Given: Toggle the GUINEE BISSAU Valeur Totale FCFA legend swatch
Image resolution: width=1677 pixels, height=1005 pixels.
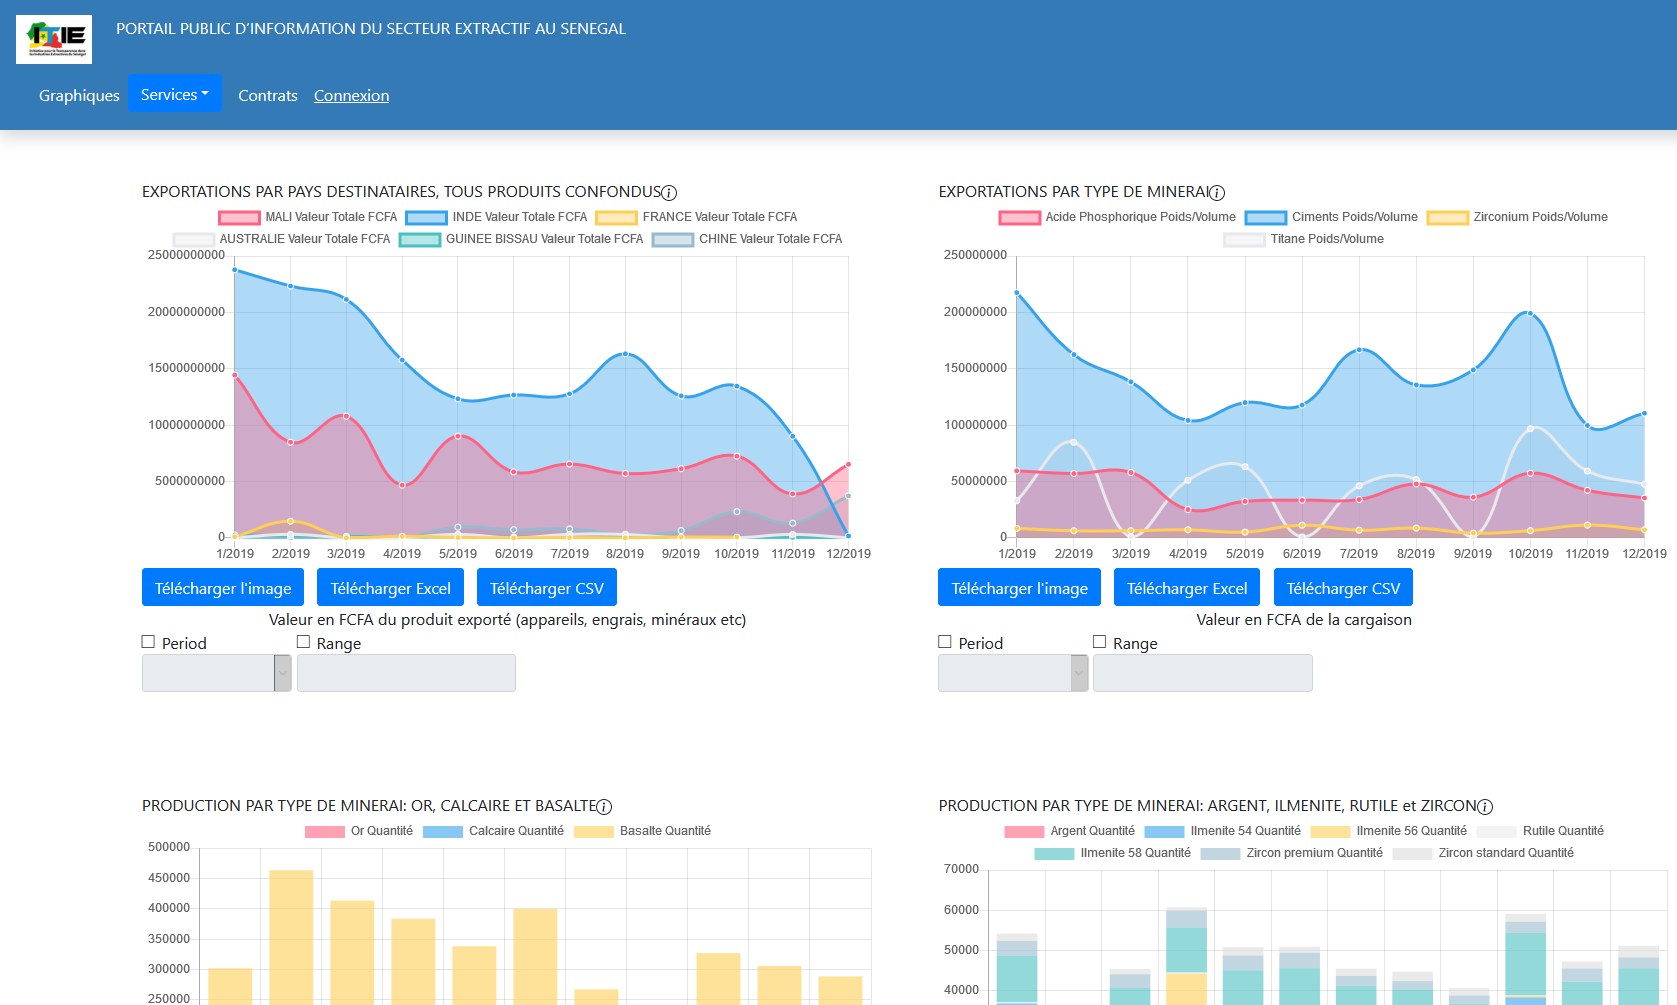Looking at the screenshot, I should pos(419,239).
